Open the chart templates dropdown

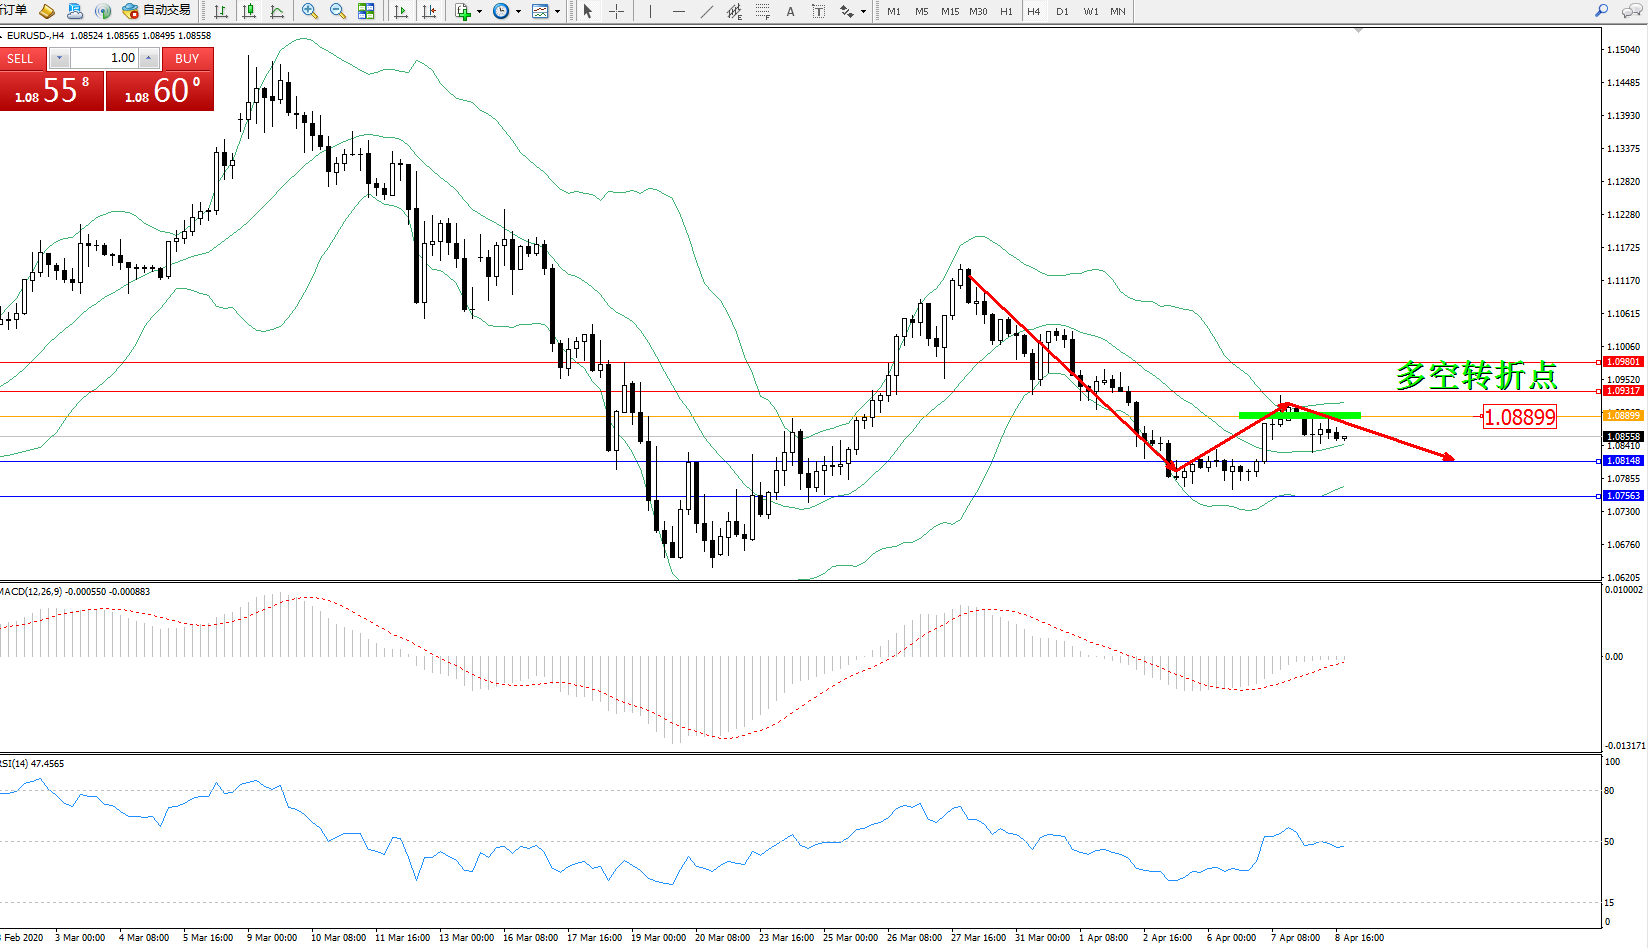[545, 11]
